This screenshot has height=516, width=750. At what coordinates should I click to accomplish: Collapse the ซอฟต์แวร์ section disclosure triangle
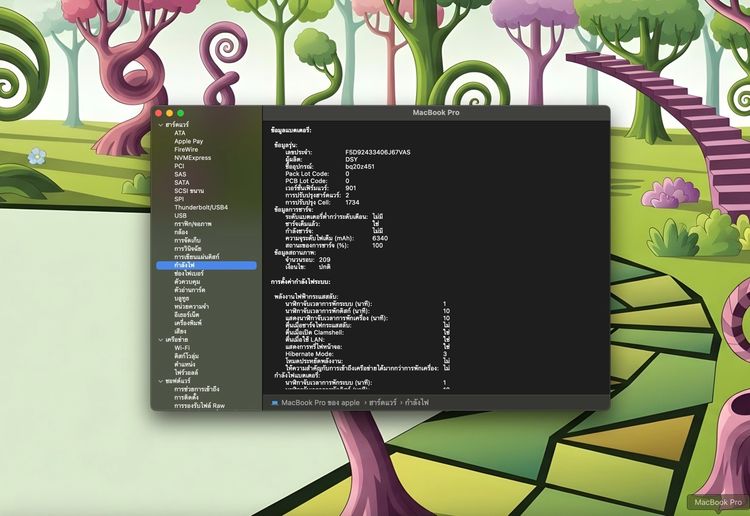(160, 381)
